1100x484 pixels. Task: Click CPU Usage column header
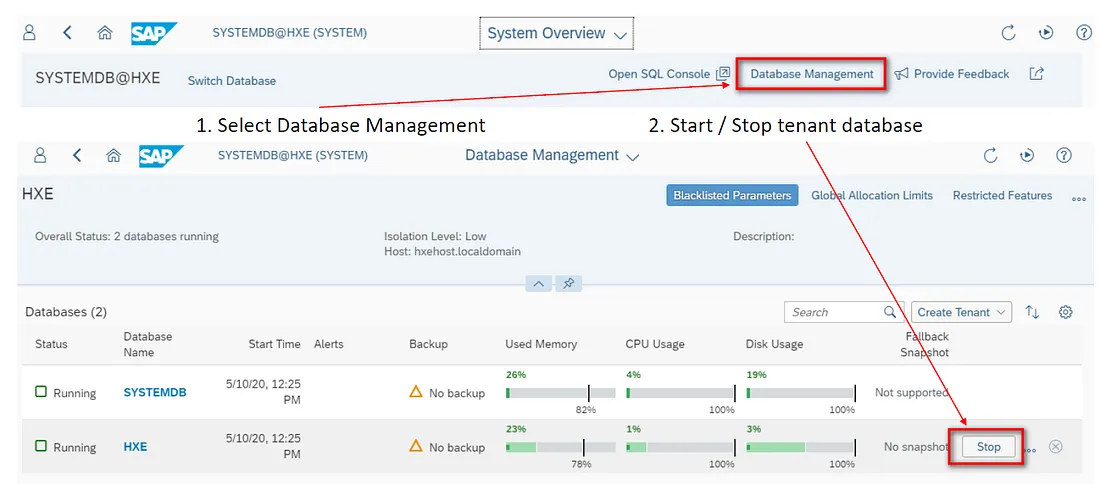click(x=655, y=344)
